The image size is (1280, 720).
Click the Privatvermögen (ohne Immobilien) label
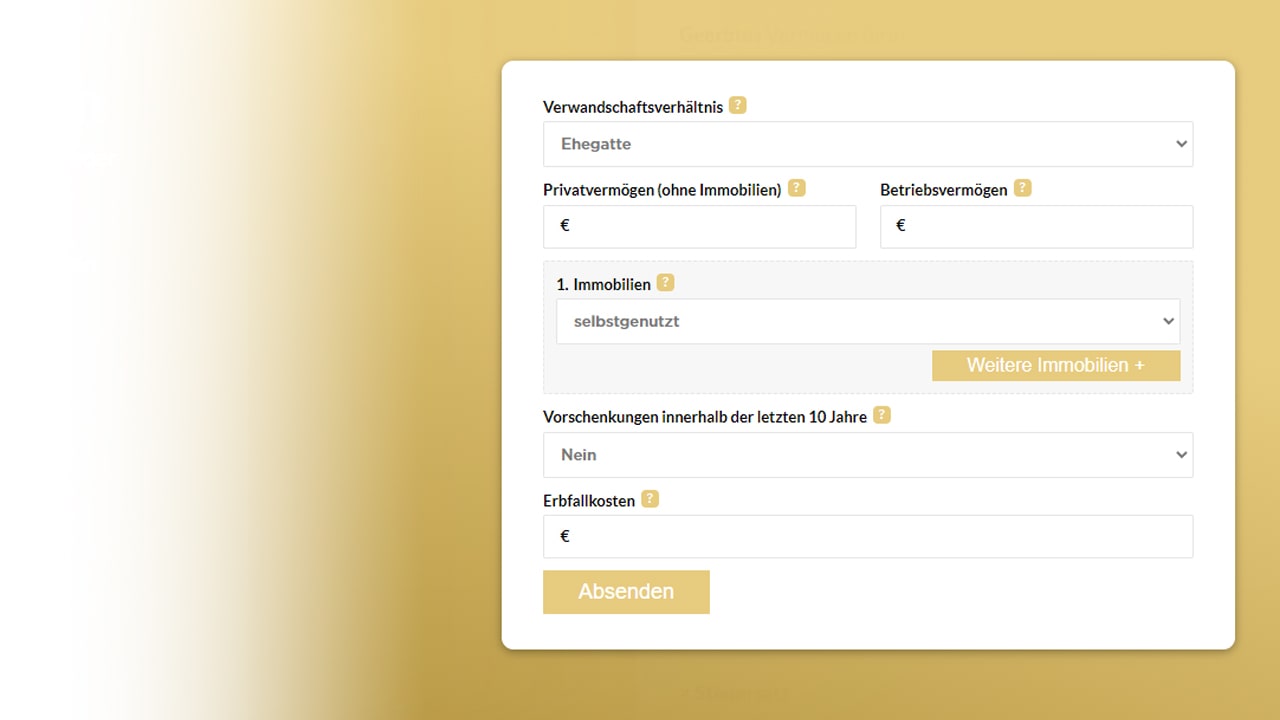click(661, 190)
